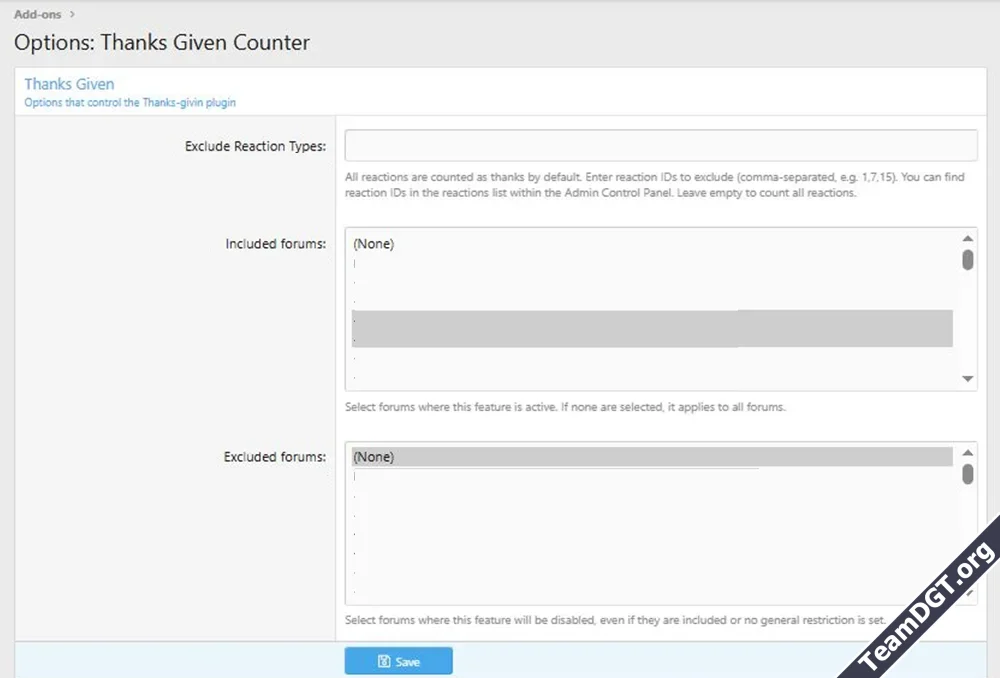Click the Excluded forums label
This screenshot has width=1000, height=678.
(274, 457)
